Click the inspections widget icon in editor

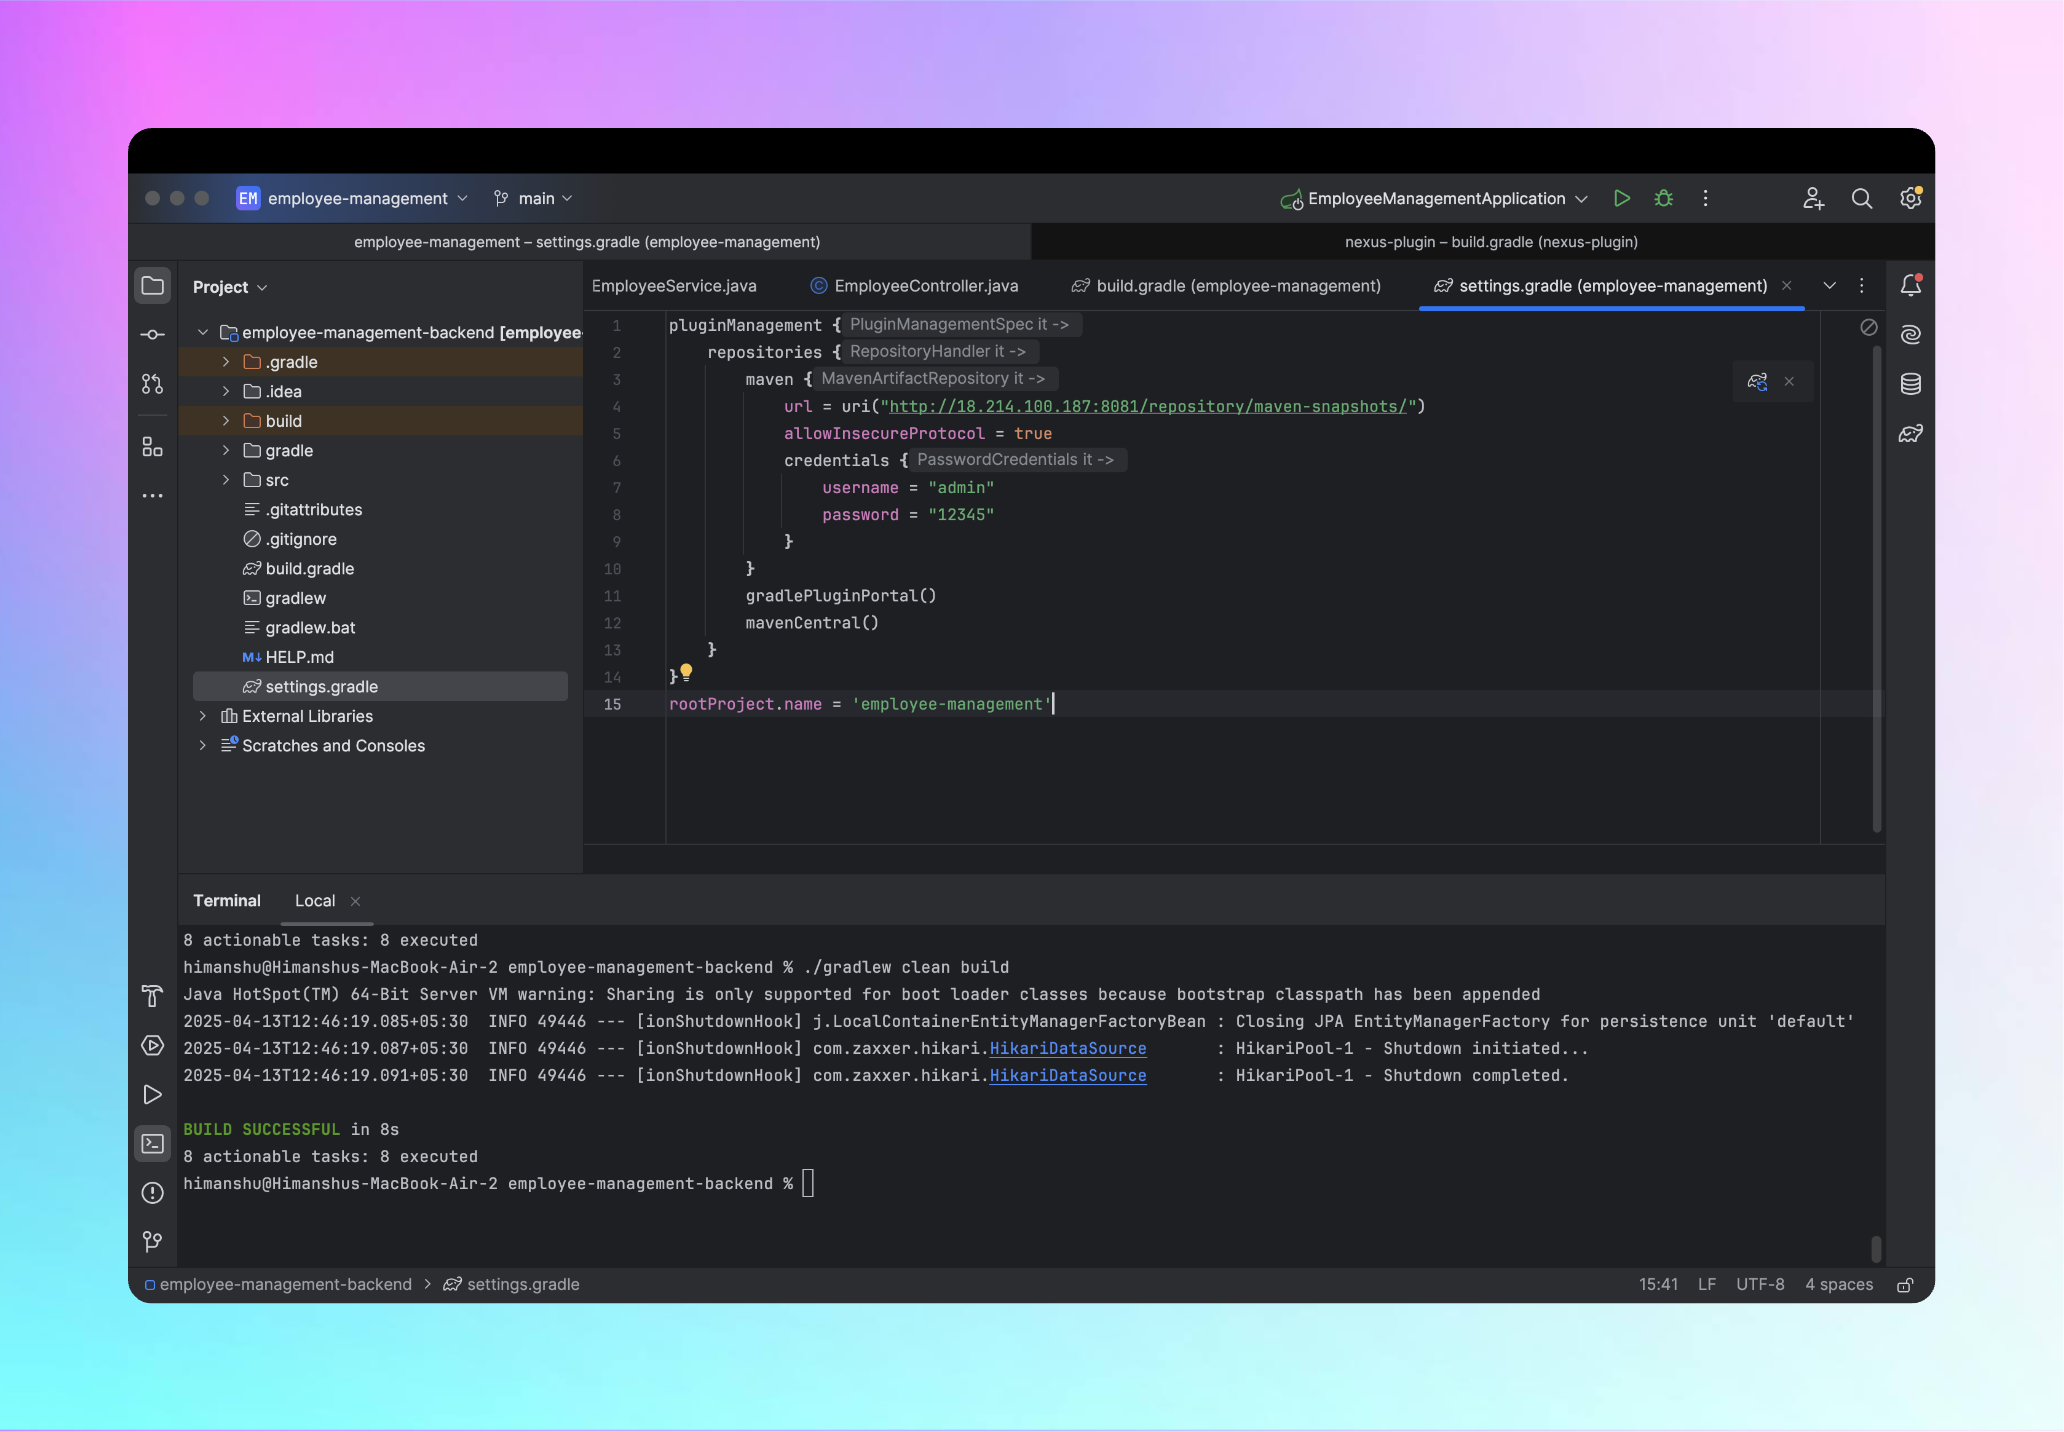1869,327
